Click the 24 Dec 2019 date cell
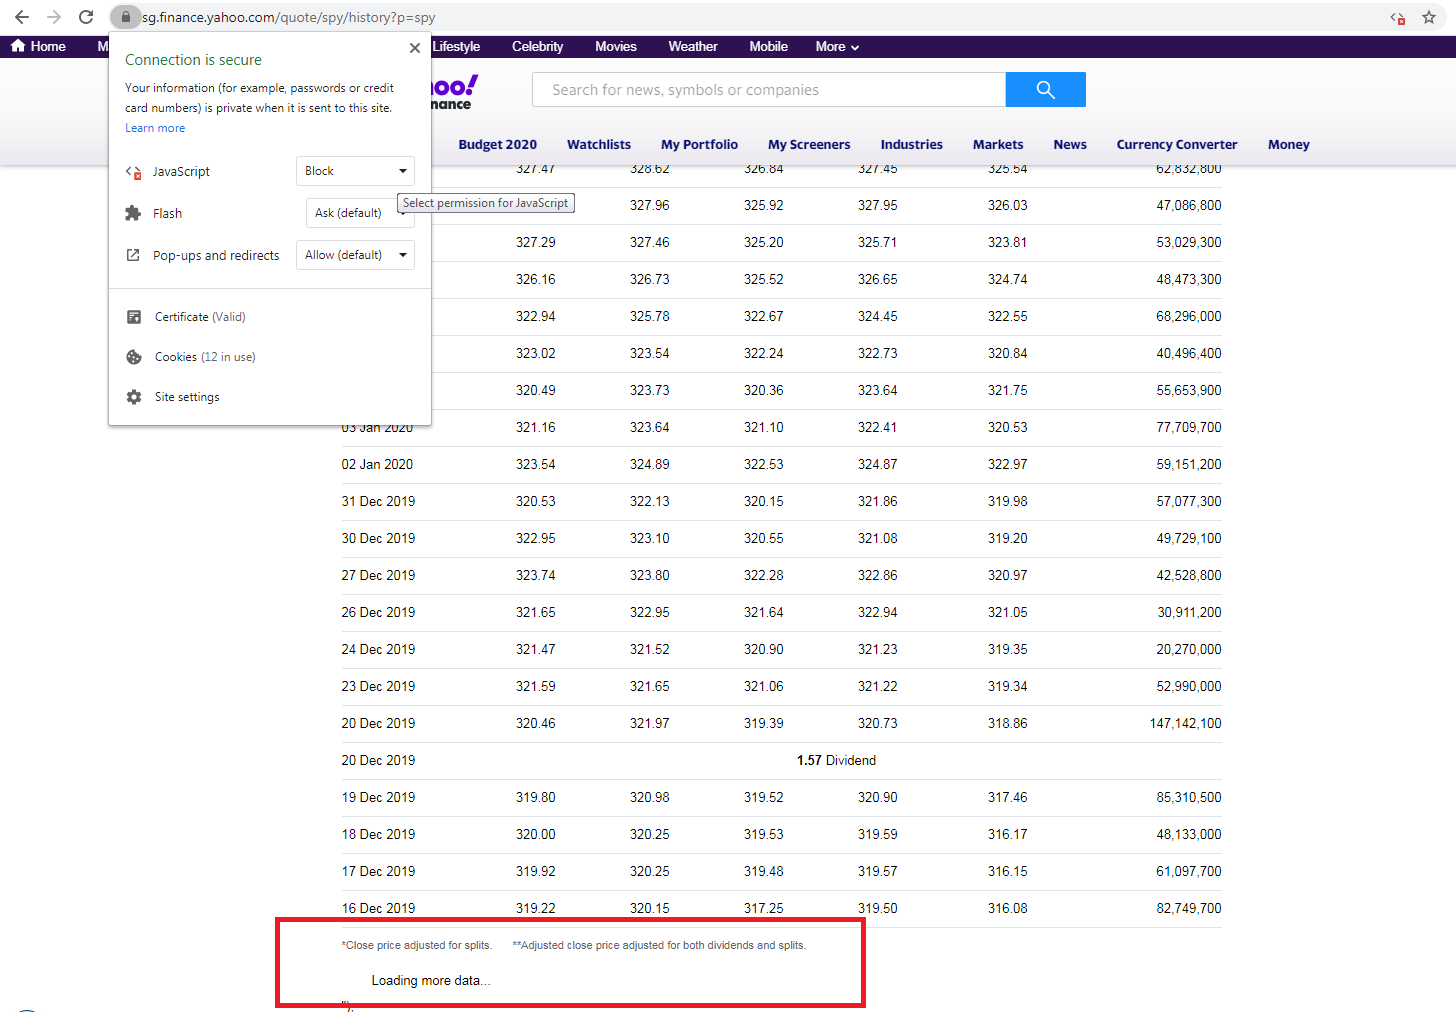 378,649
